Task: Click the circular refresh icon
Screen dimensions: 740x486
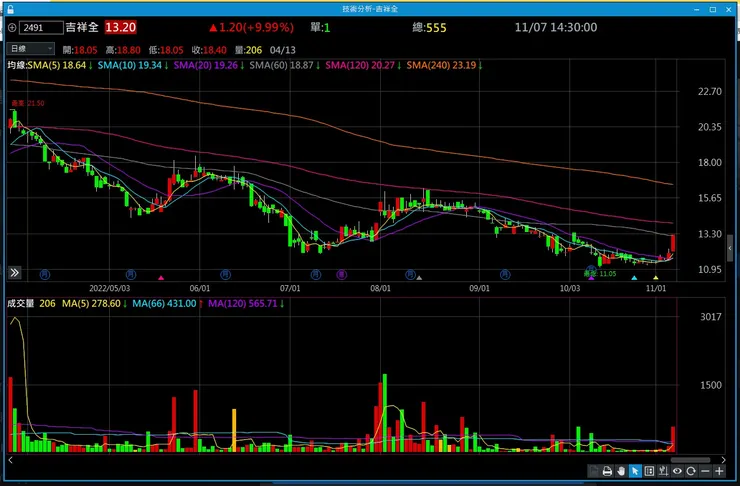Action: (x=691, y=471)
